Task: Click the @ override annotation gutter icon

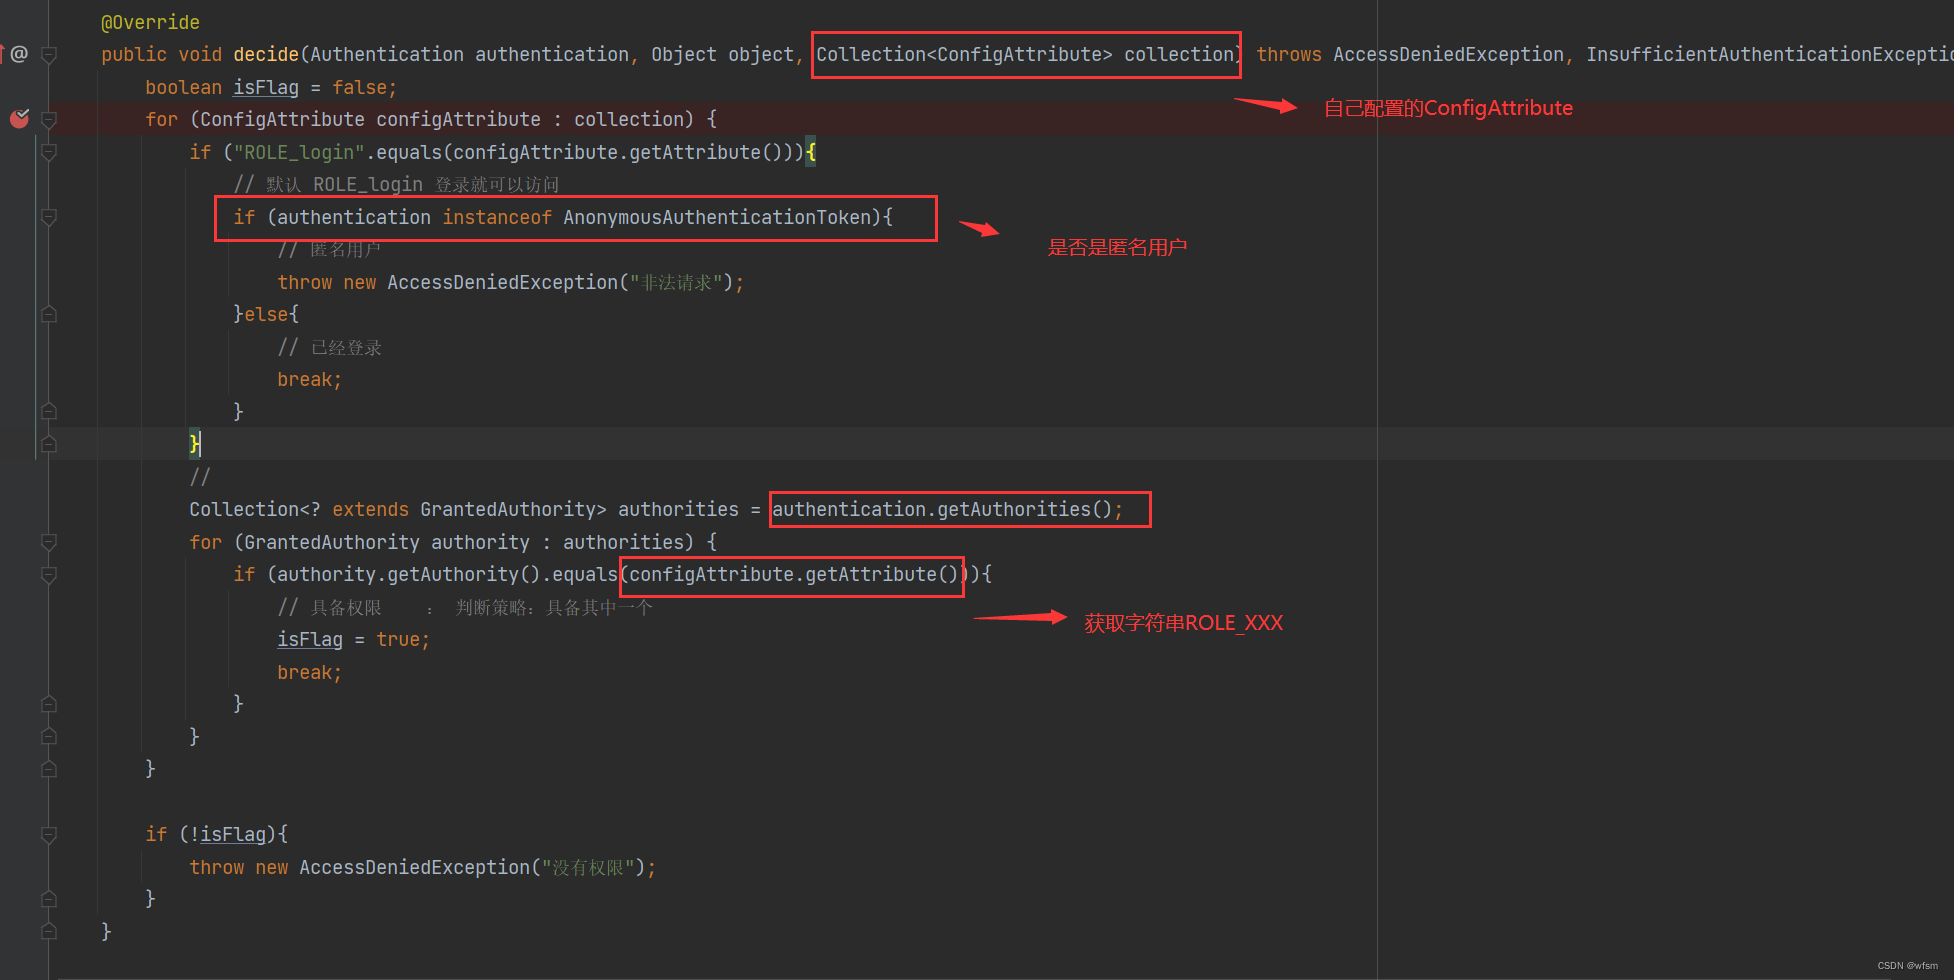Action: click(x=18, y=54)
